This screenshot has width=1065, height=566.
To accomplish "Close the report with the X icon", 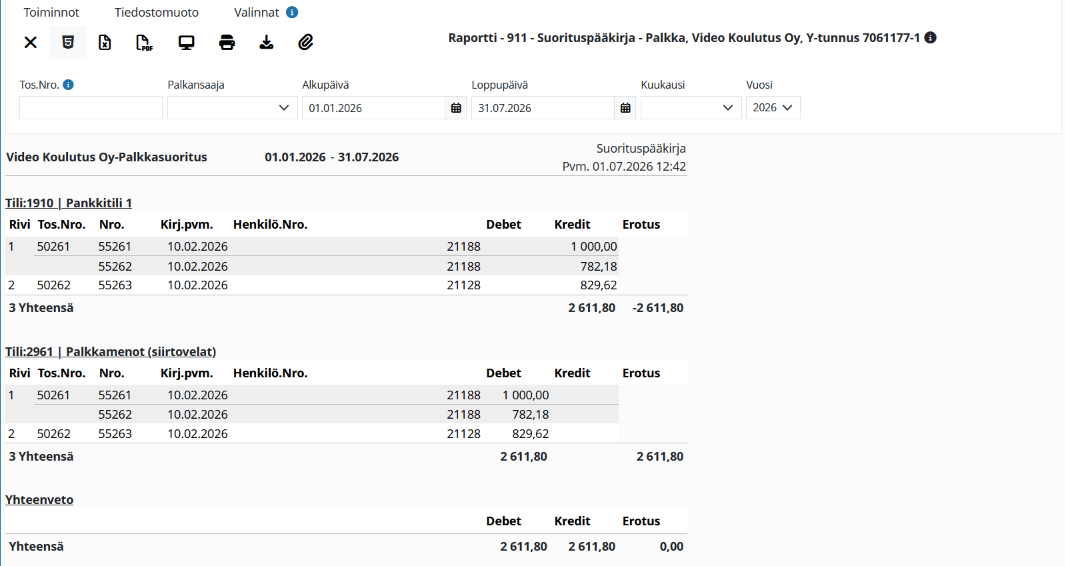I will pyautogui.click(x=31, y=42).
